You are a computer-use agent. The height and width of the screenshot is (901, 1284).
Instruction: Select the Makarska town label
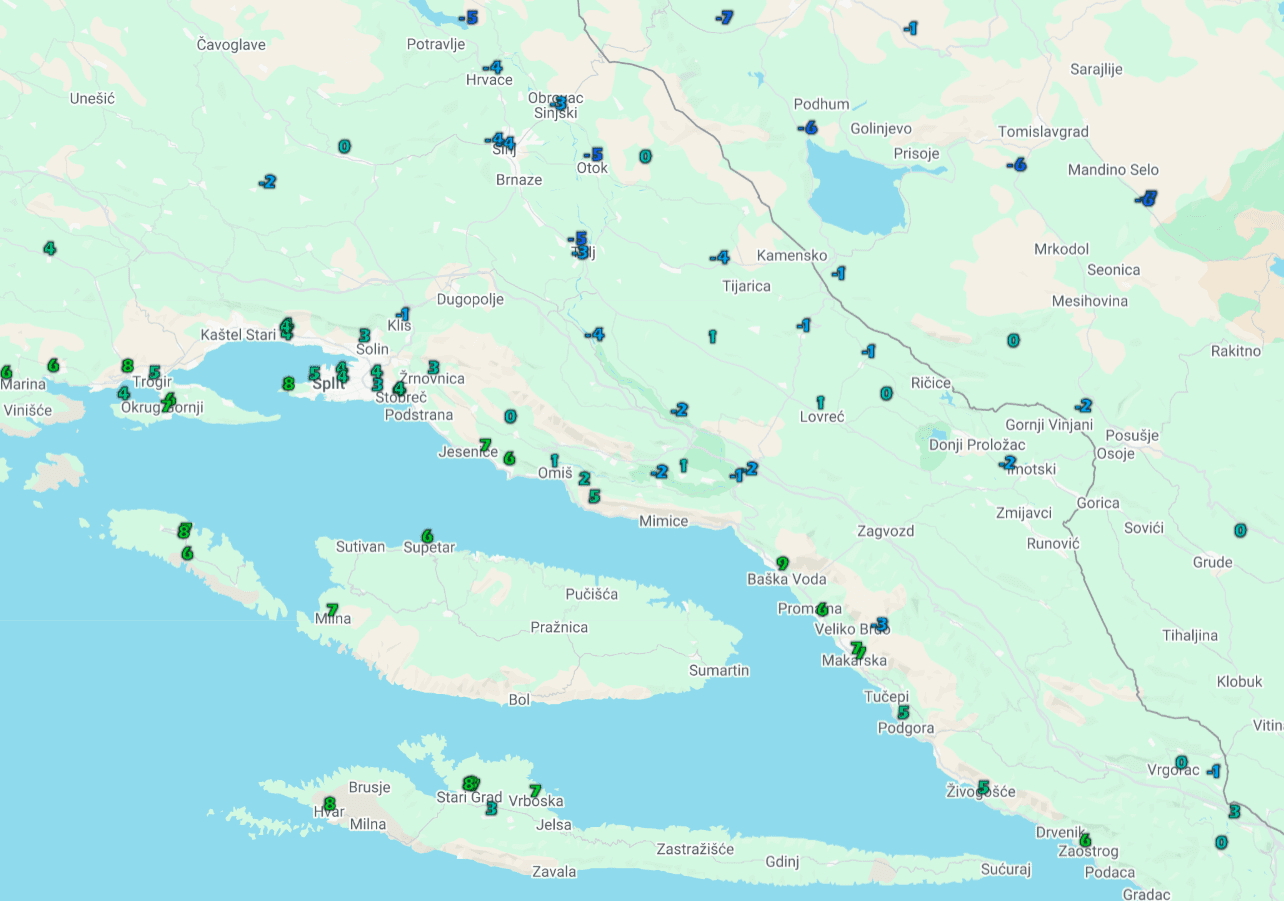point(854,661)
